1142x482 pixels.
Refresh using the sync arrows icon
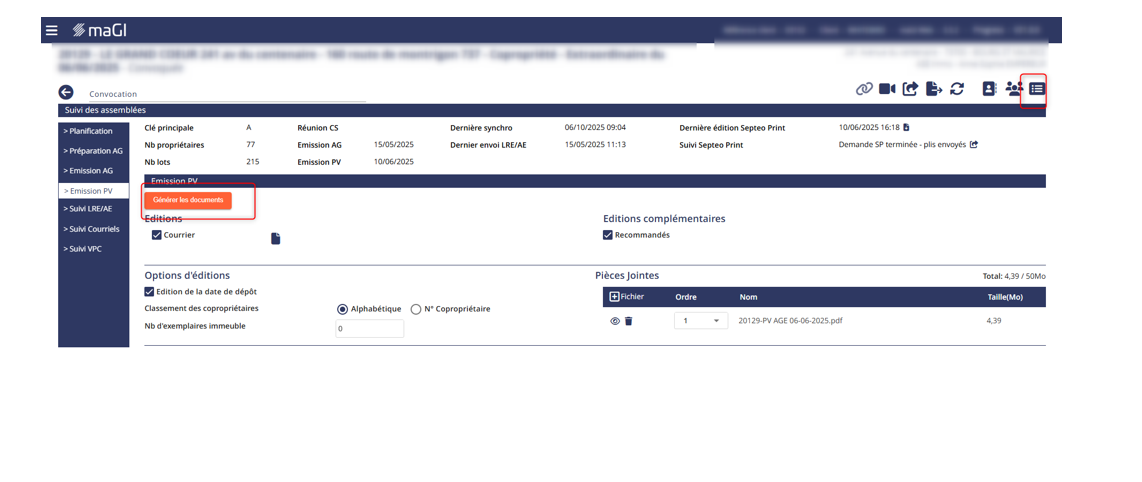pos(957,89)
